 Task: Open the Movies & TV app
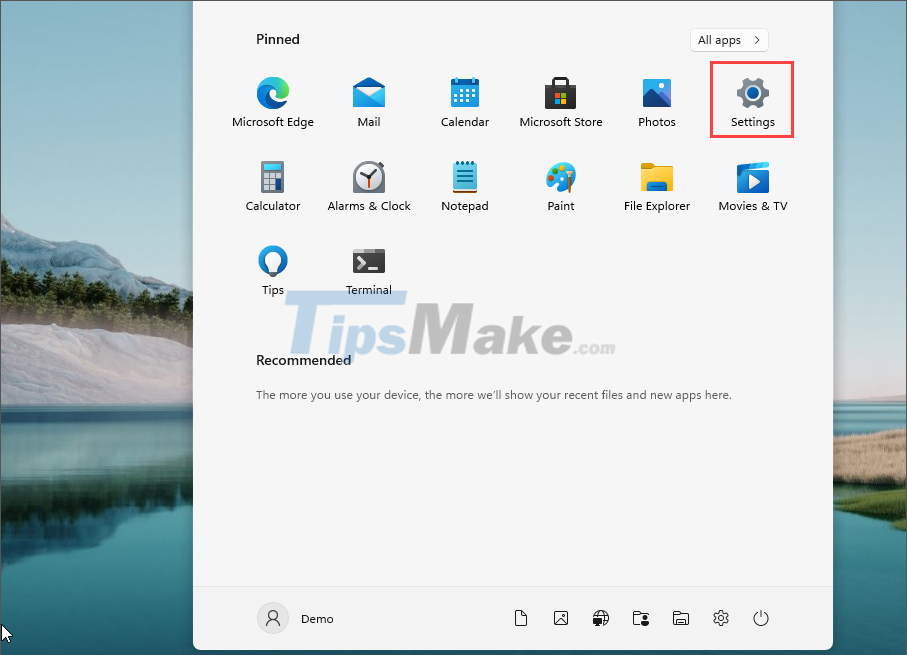(752, 184)
